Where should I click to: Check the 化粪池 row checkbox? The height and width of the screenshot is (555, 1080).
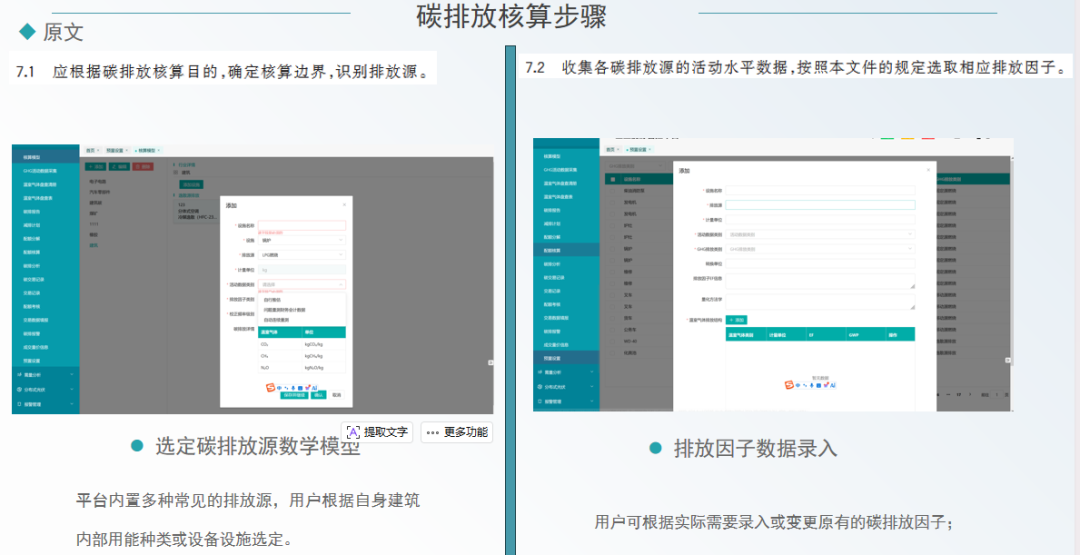coord(612,353)
